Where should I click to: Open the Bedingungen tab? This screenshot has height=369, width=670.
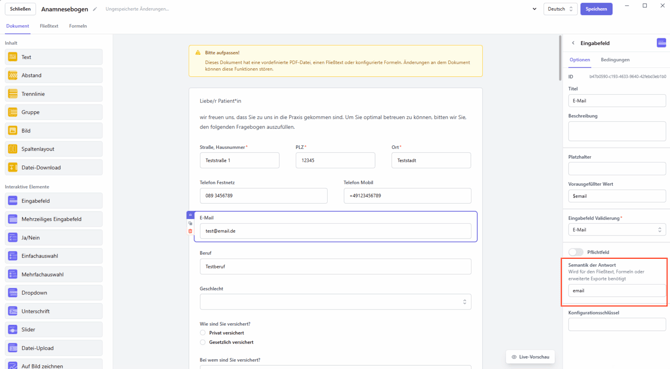click(x=615, y=60)
